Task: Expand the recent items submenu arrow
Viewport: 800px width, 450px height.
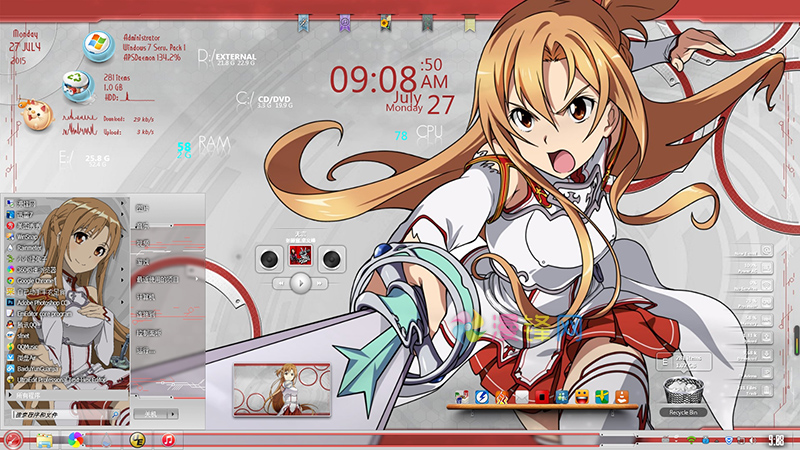Action: click(x=197, y=279)
